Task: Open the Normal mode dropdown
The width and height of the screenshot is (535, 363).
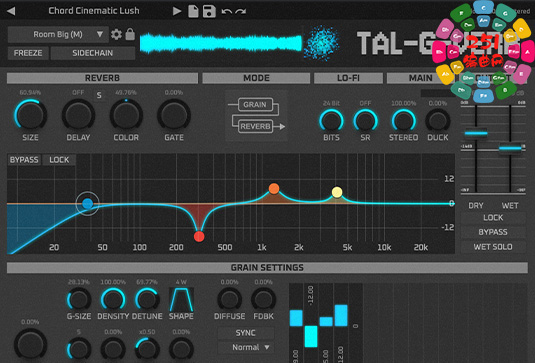Action: pos(246,348)
